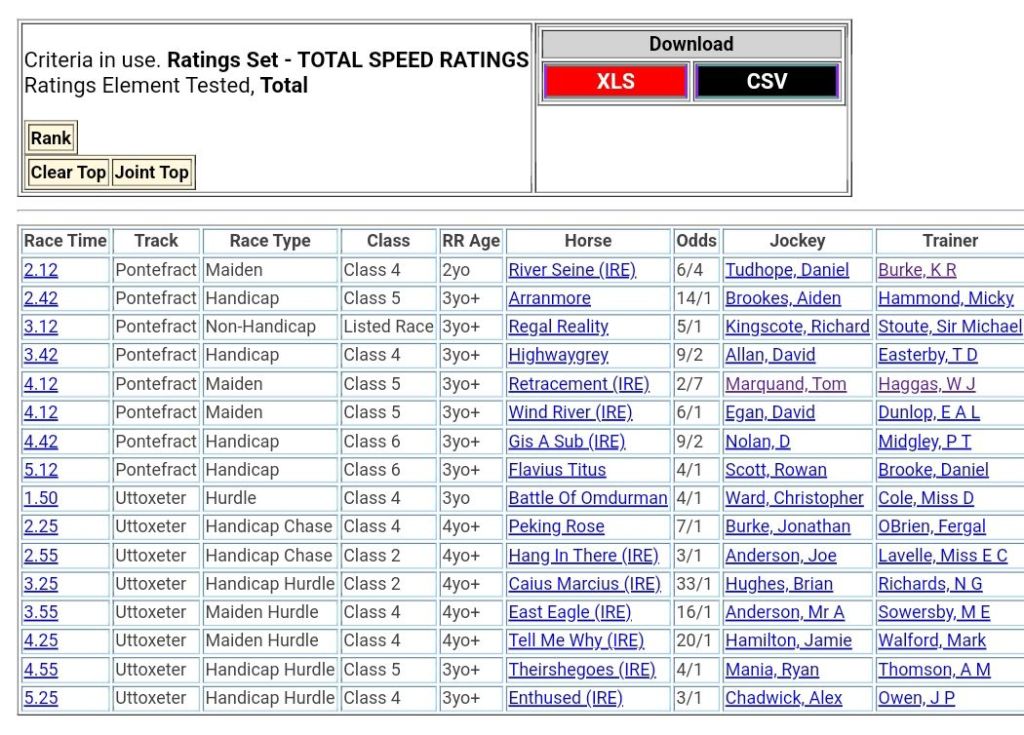Open the 2.12 Pontefract race time link
The height and width of the screenshot is (735, 1024).
[41, 270]
